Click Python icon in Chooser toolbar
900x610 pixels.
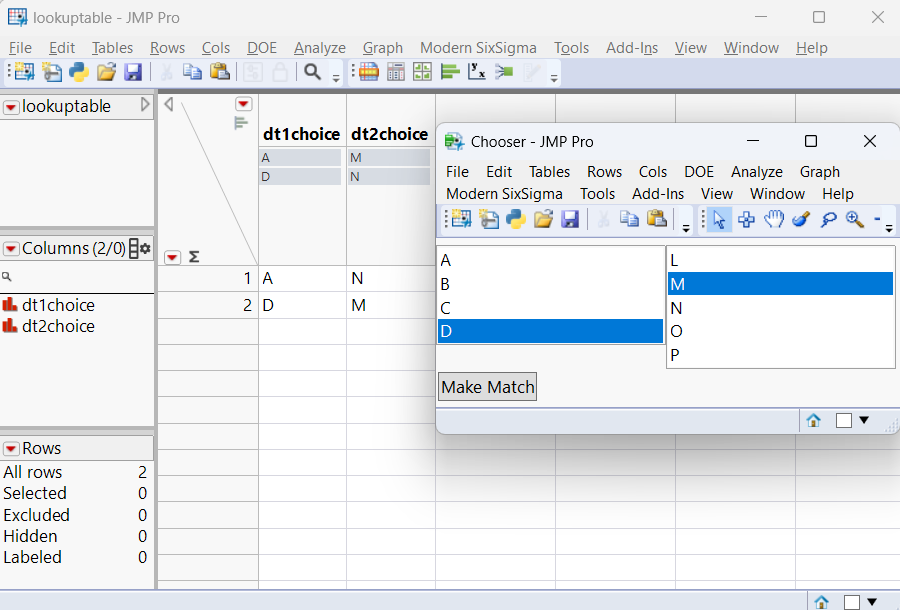point(515,219)
